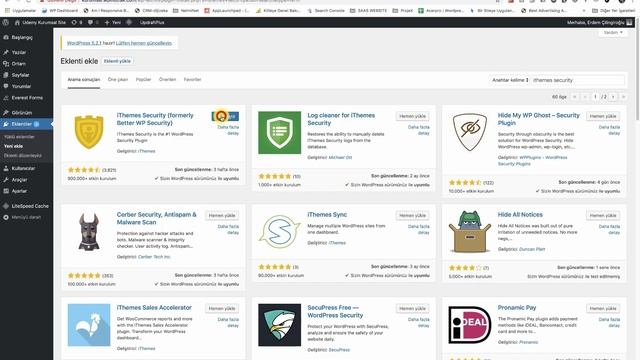Install SecuPress Free plugin
The width and height of the screenshot is (640, 360).
(x=412, y=309)
